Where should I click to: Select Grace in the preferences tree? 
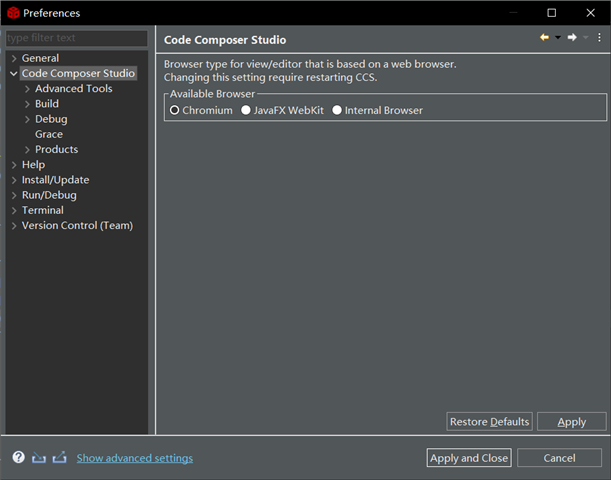tap(49, 134)
